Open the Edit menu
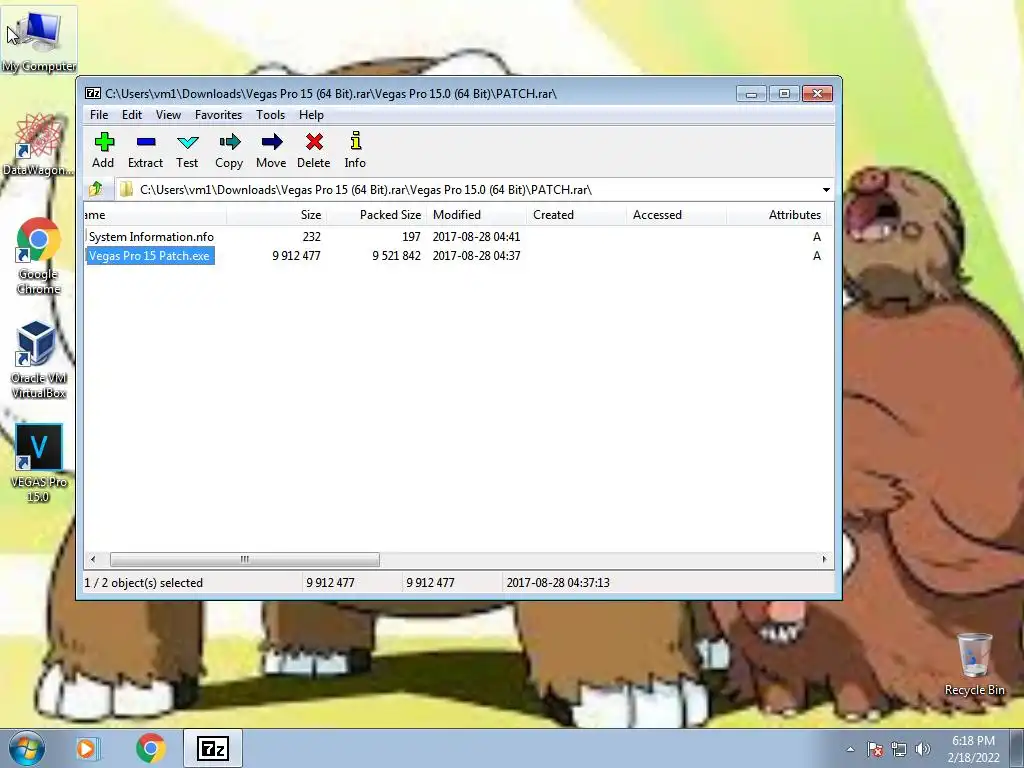This screenshot has width=1024, height=768. pos(132,115)
